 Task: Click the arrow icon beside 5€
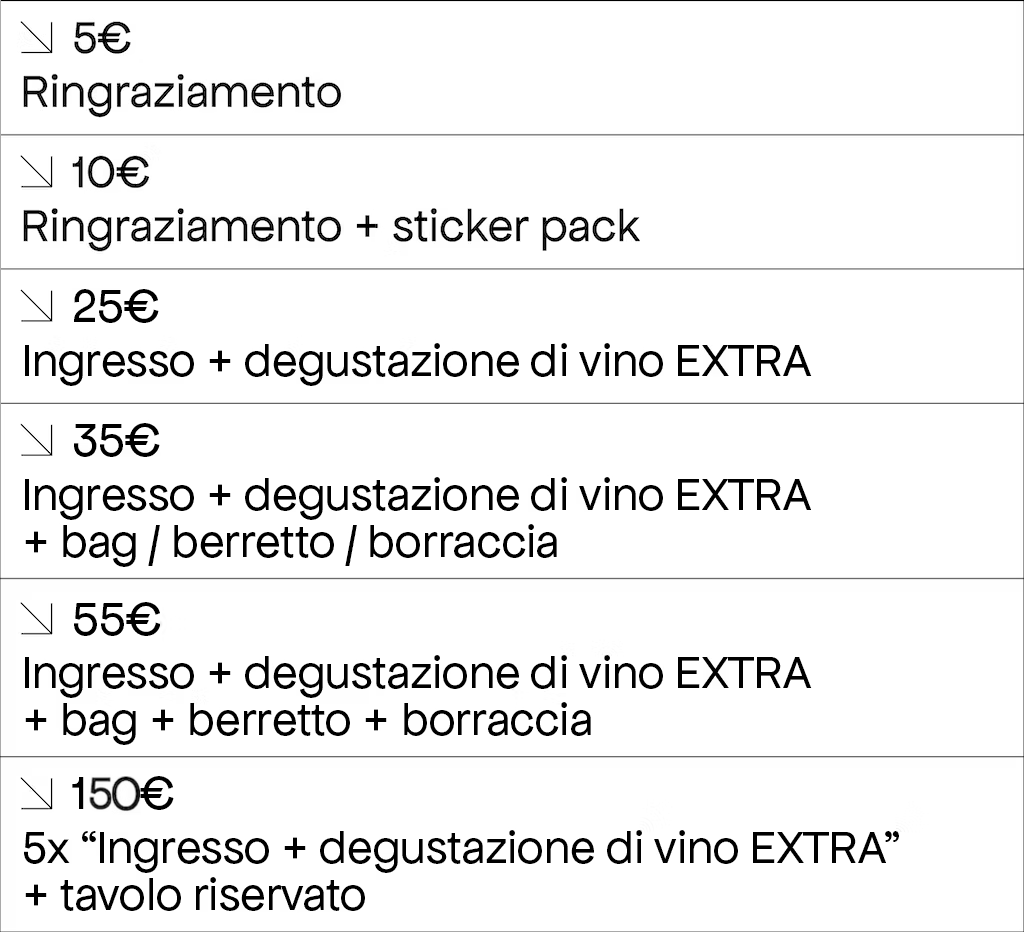[x=37, y=39]
